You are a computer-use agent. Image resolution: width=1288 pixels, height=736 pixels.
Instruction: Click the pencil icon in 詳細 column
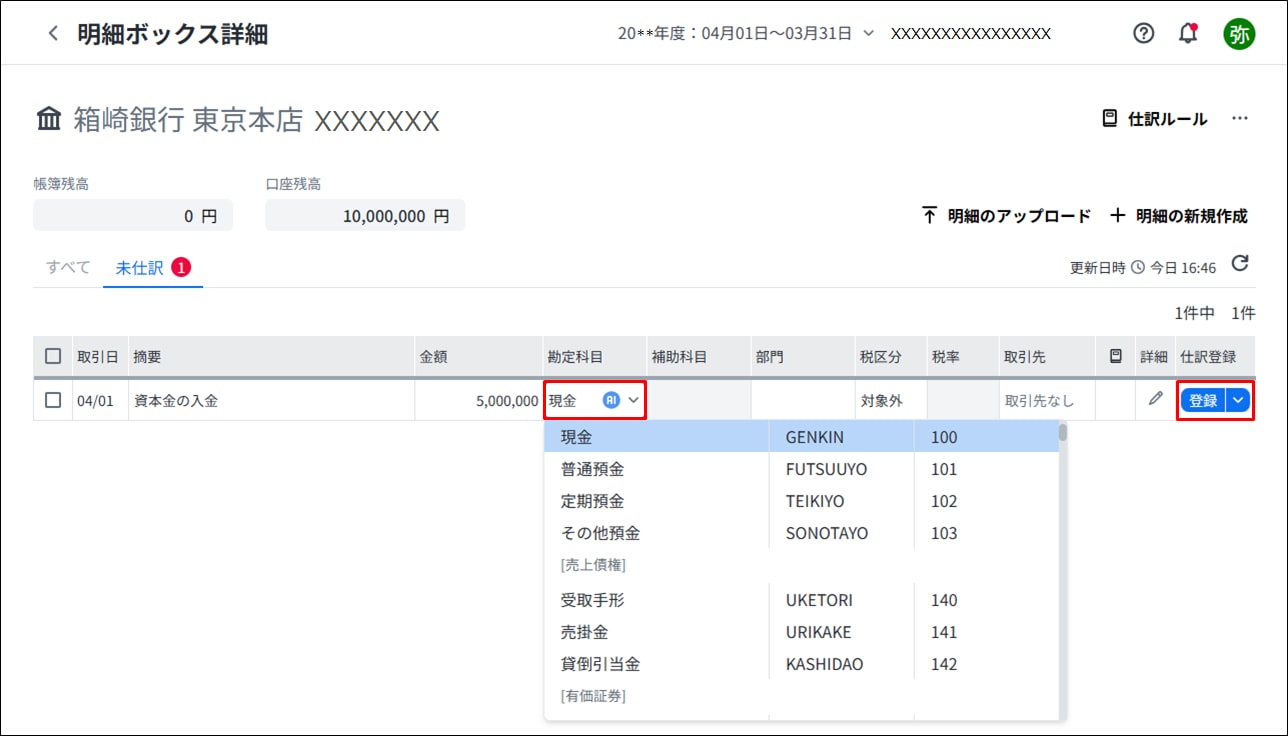tap(1155, 399)
